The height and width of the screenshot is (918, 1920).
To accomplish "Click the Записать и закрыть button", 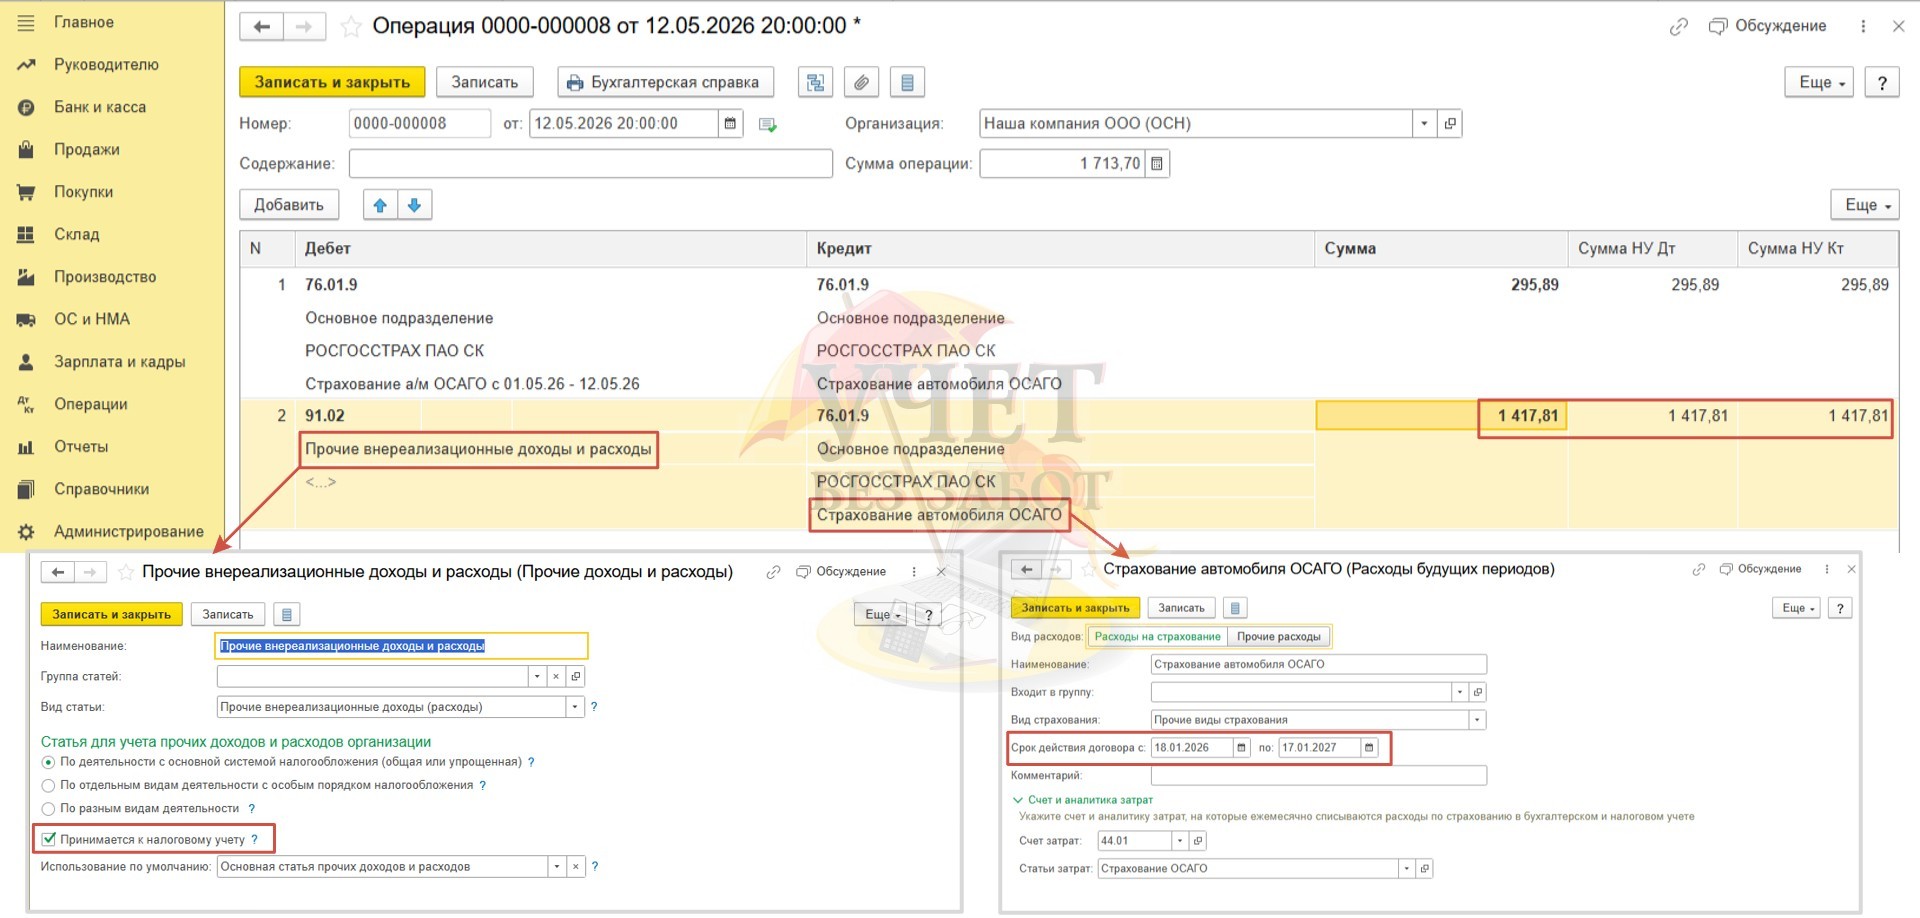I will (x=332, y=82).
